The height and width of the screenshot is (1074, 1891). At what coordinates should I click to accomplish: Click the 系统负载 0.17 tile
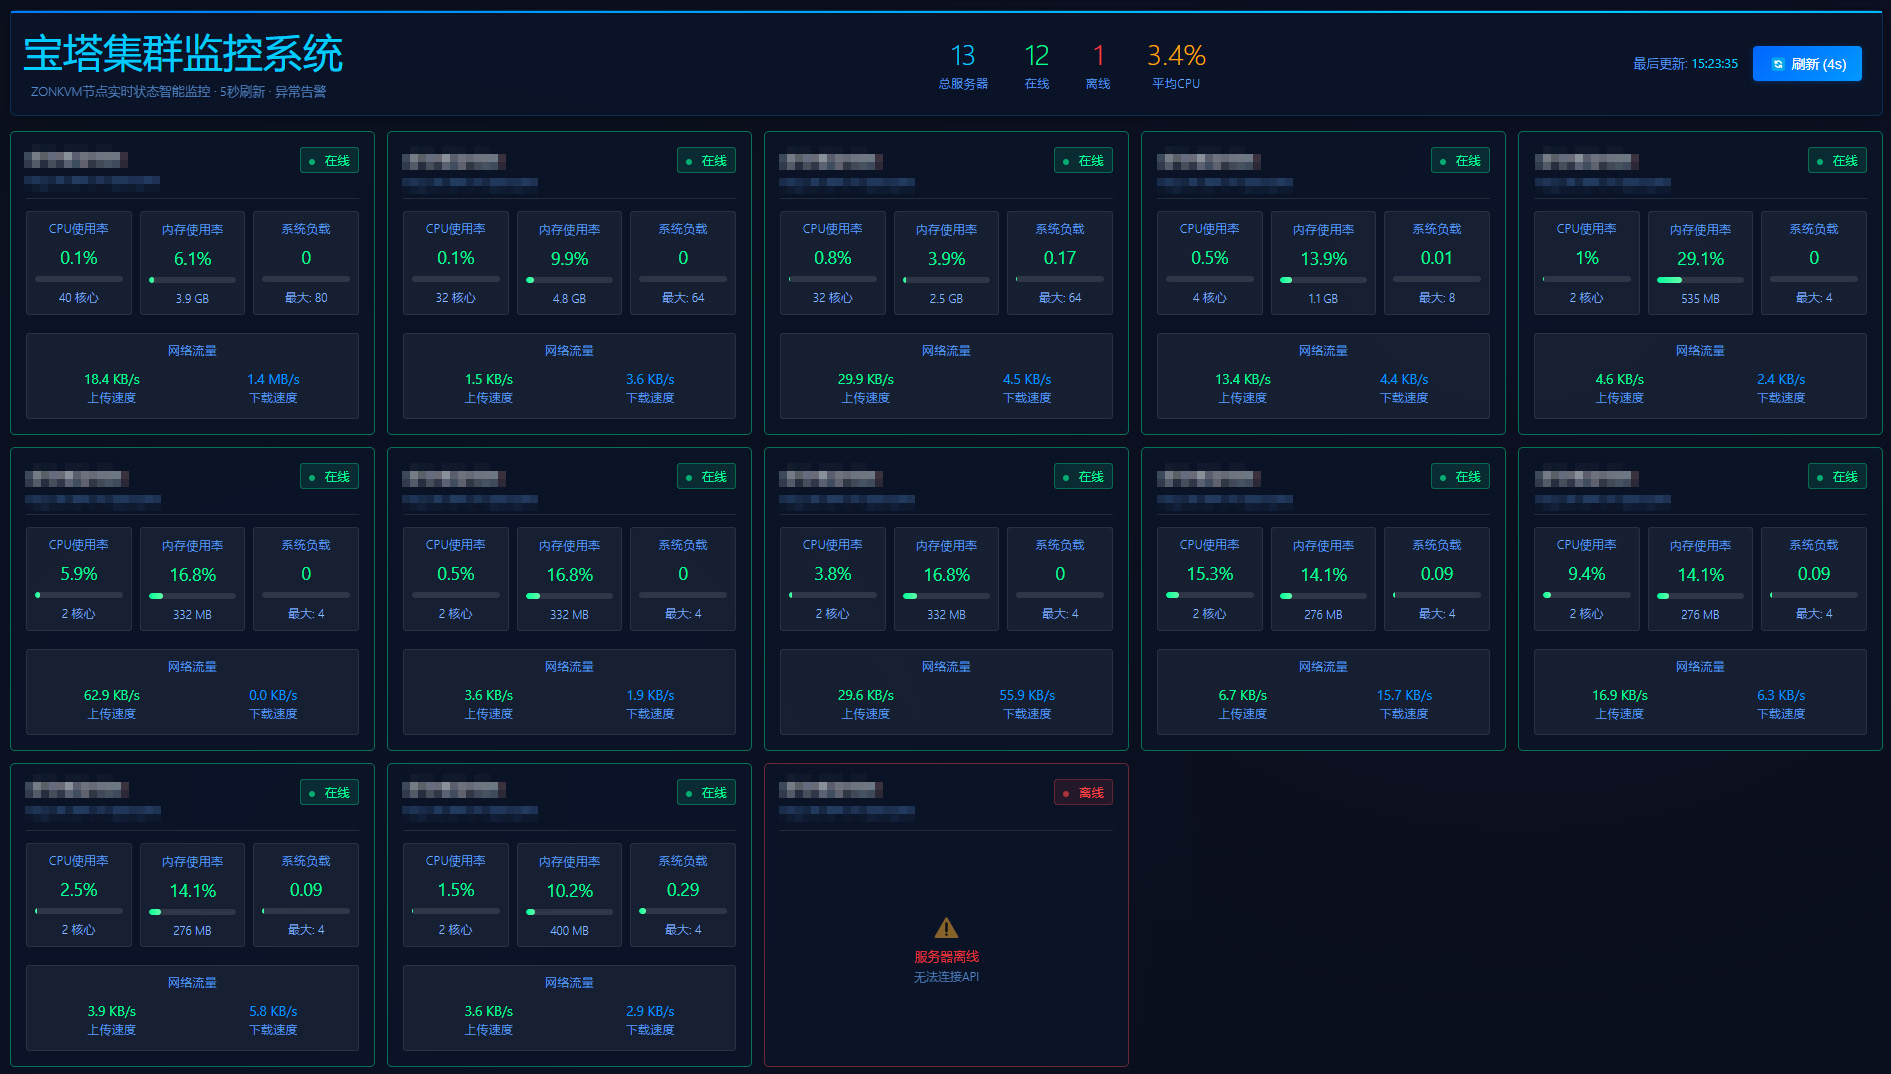pyautogui.click(x=1060, y=263)
